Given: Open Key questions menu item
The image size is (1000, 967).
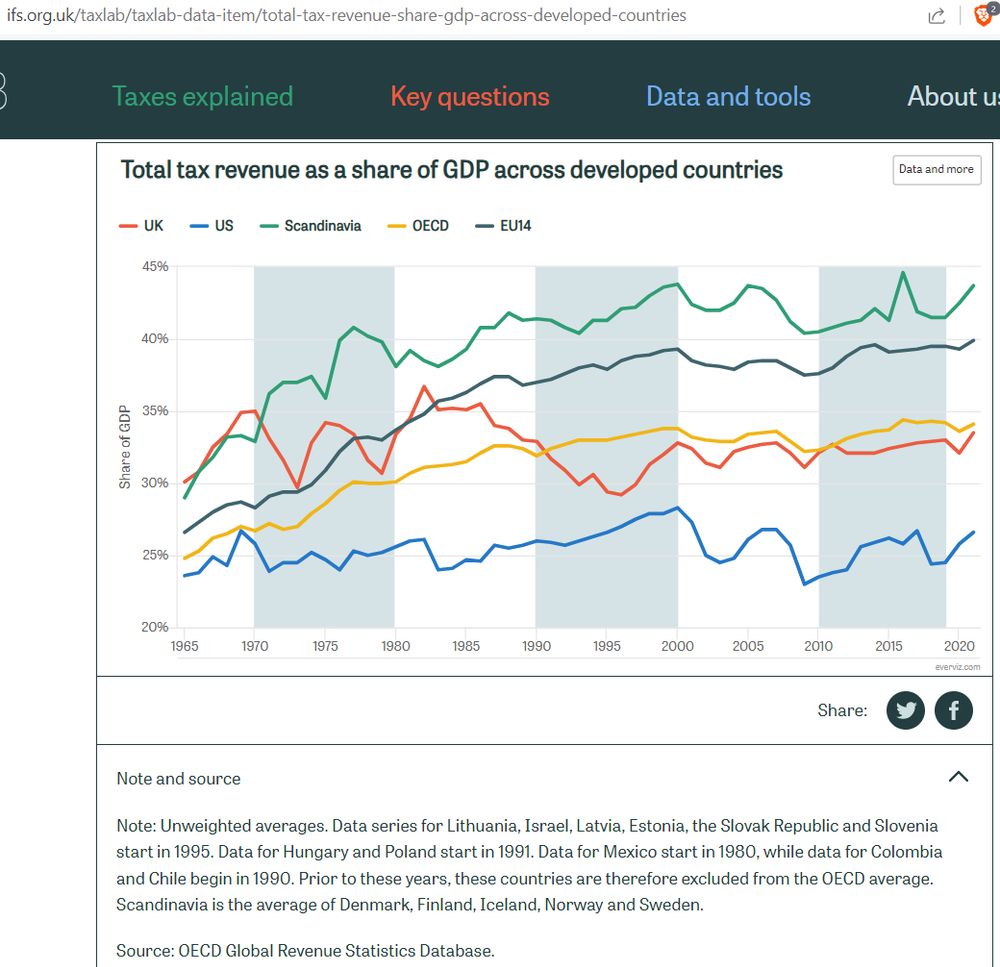Looking at the screenshot, I should [x=470, y=97].
